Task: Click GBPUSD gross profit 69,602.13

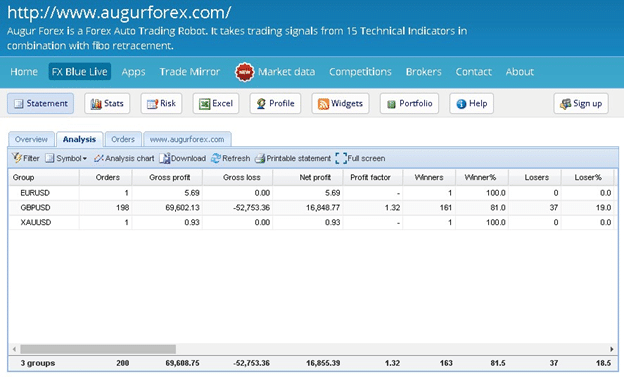Action: tap(183, 208)
